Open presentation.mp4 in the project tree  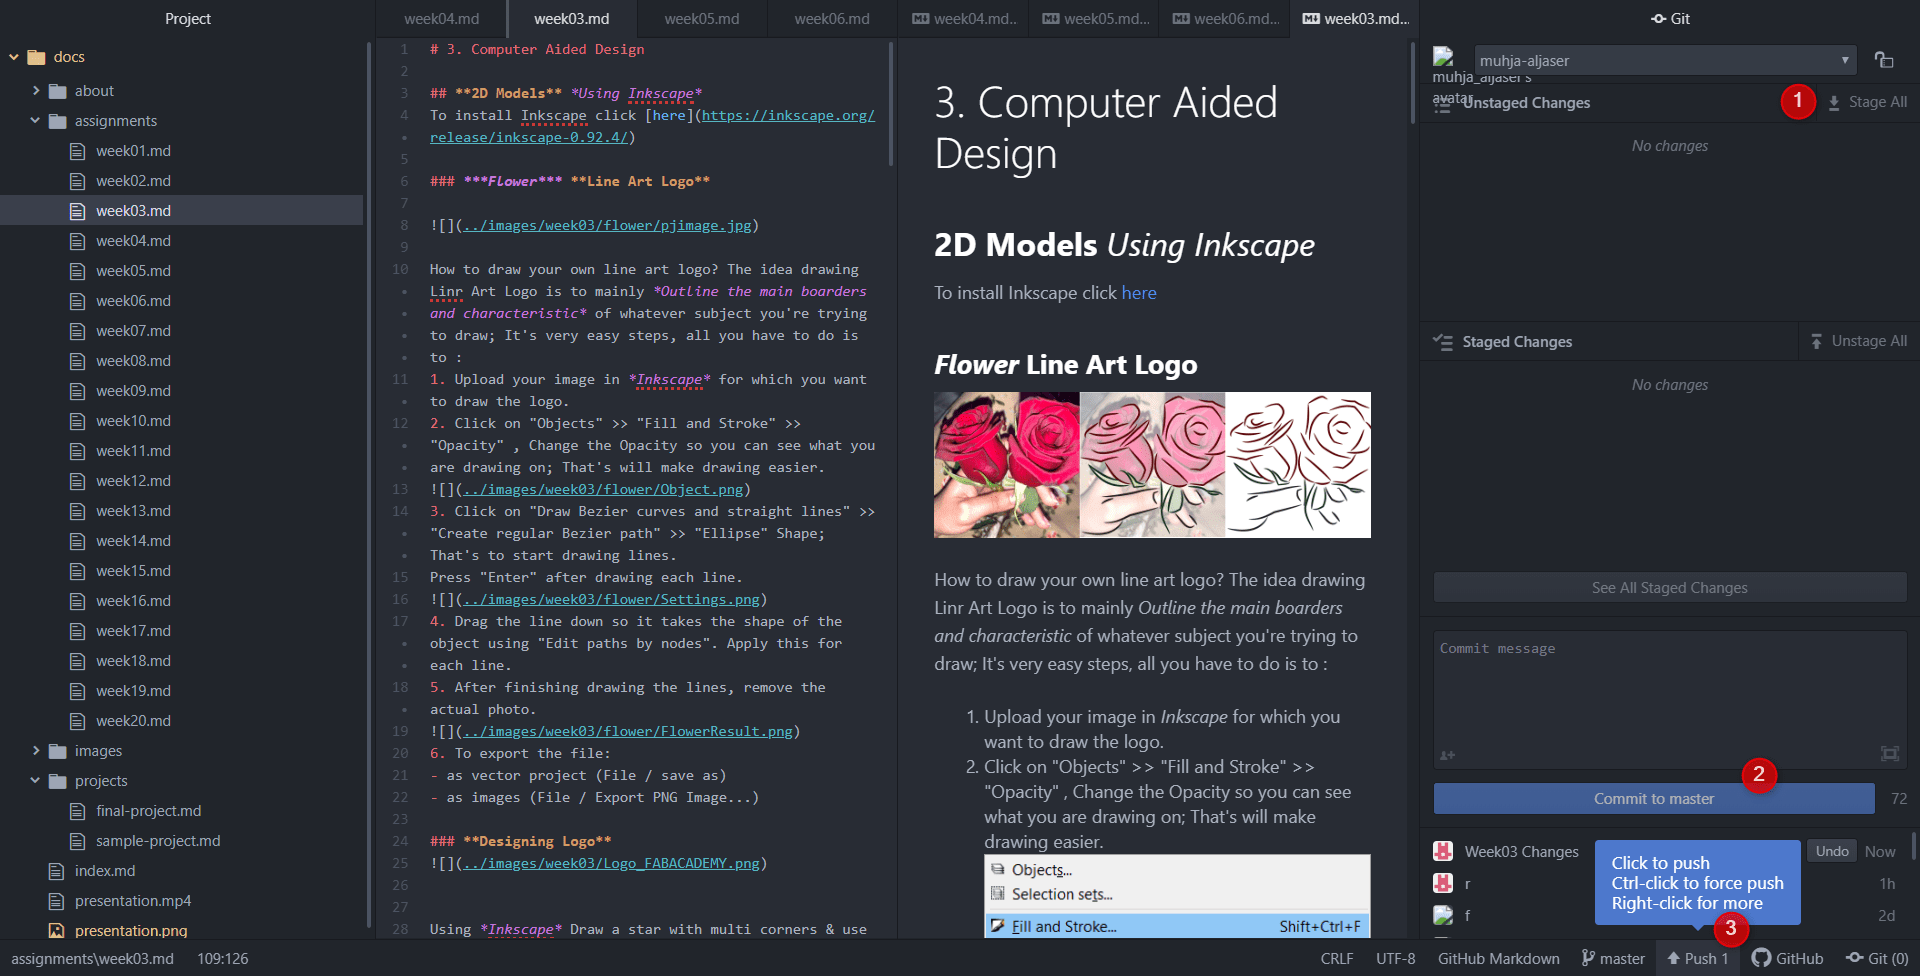tap(133, 901)
